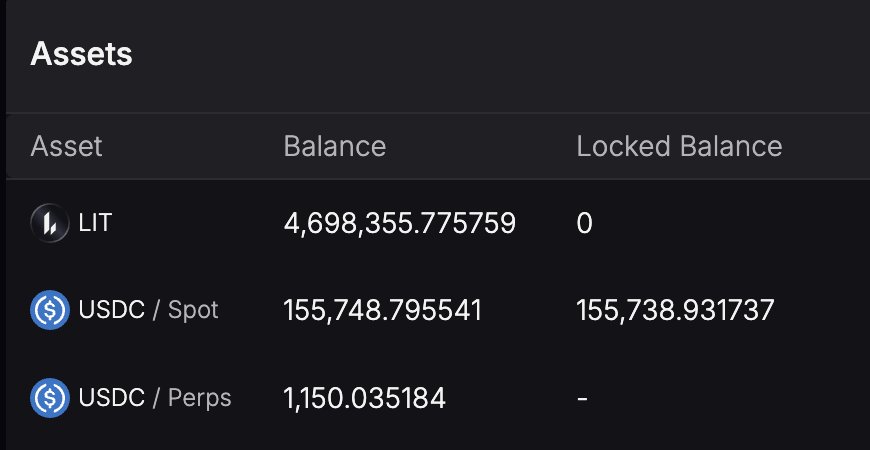Open the LIT asset name
The width and height of the screenshot is (870, 450).
point(96,223)
